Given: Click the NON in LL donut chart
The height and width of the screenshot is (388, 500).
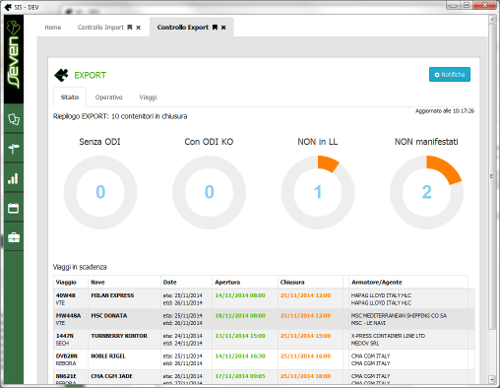Looking at the screenshot, I should point(318,192).
